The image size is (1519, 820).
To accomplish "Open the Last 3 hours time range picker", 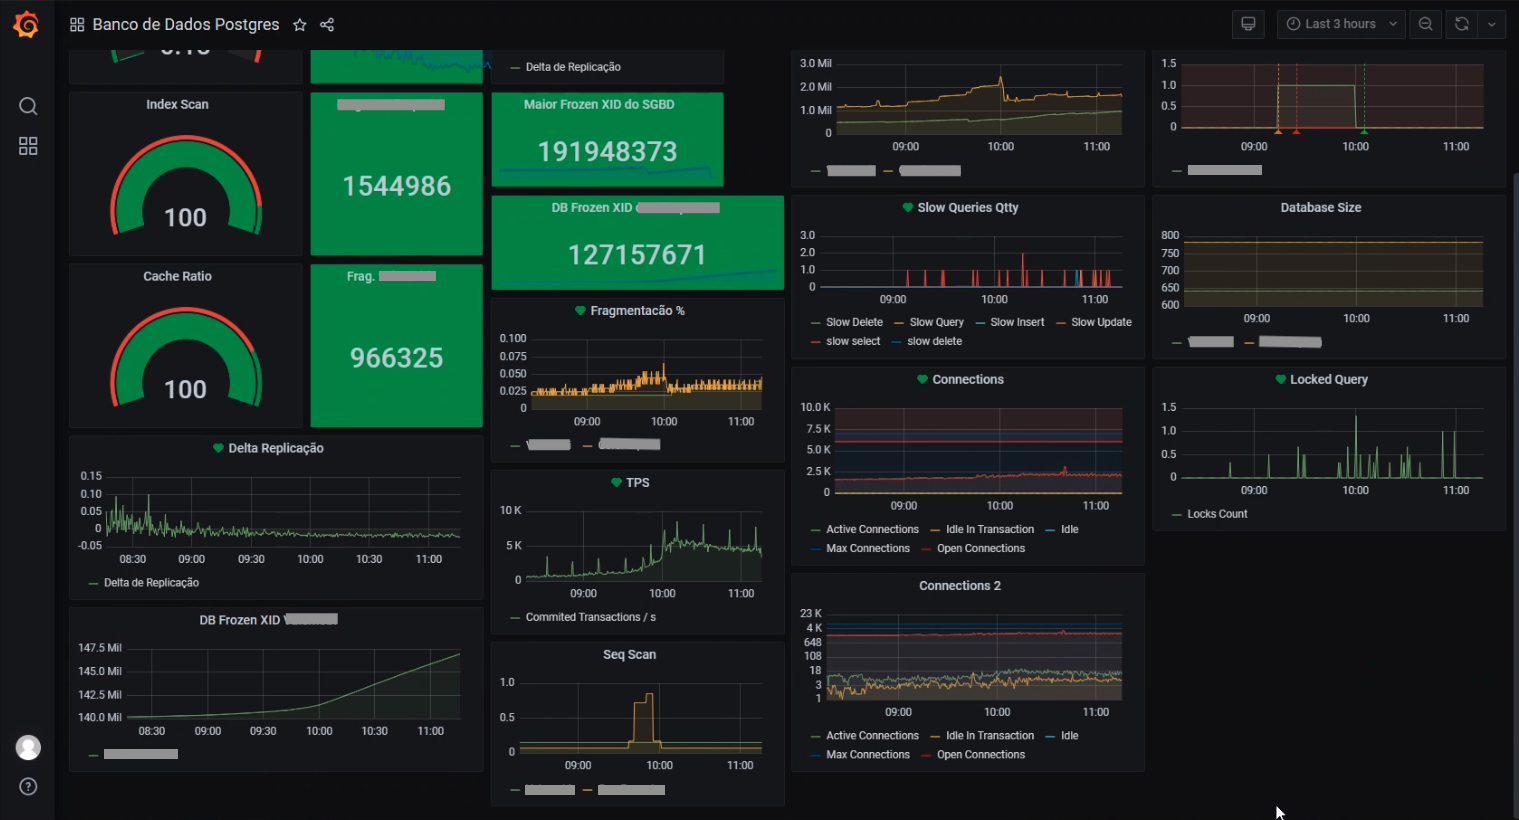I will pos(1340,23).
